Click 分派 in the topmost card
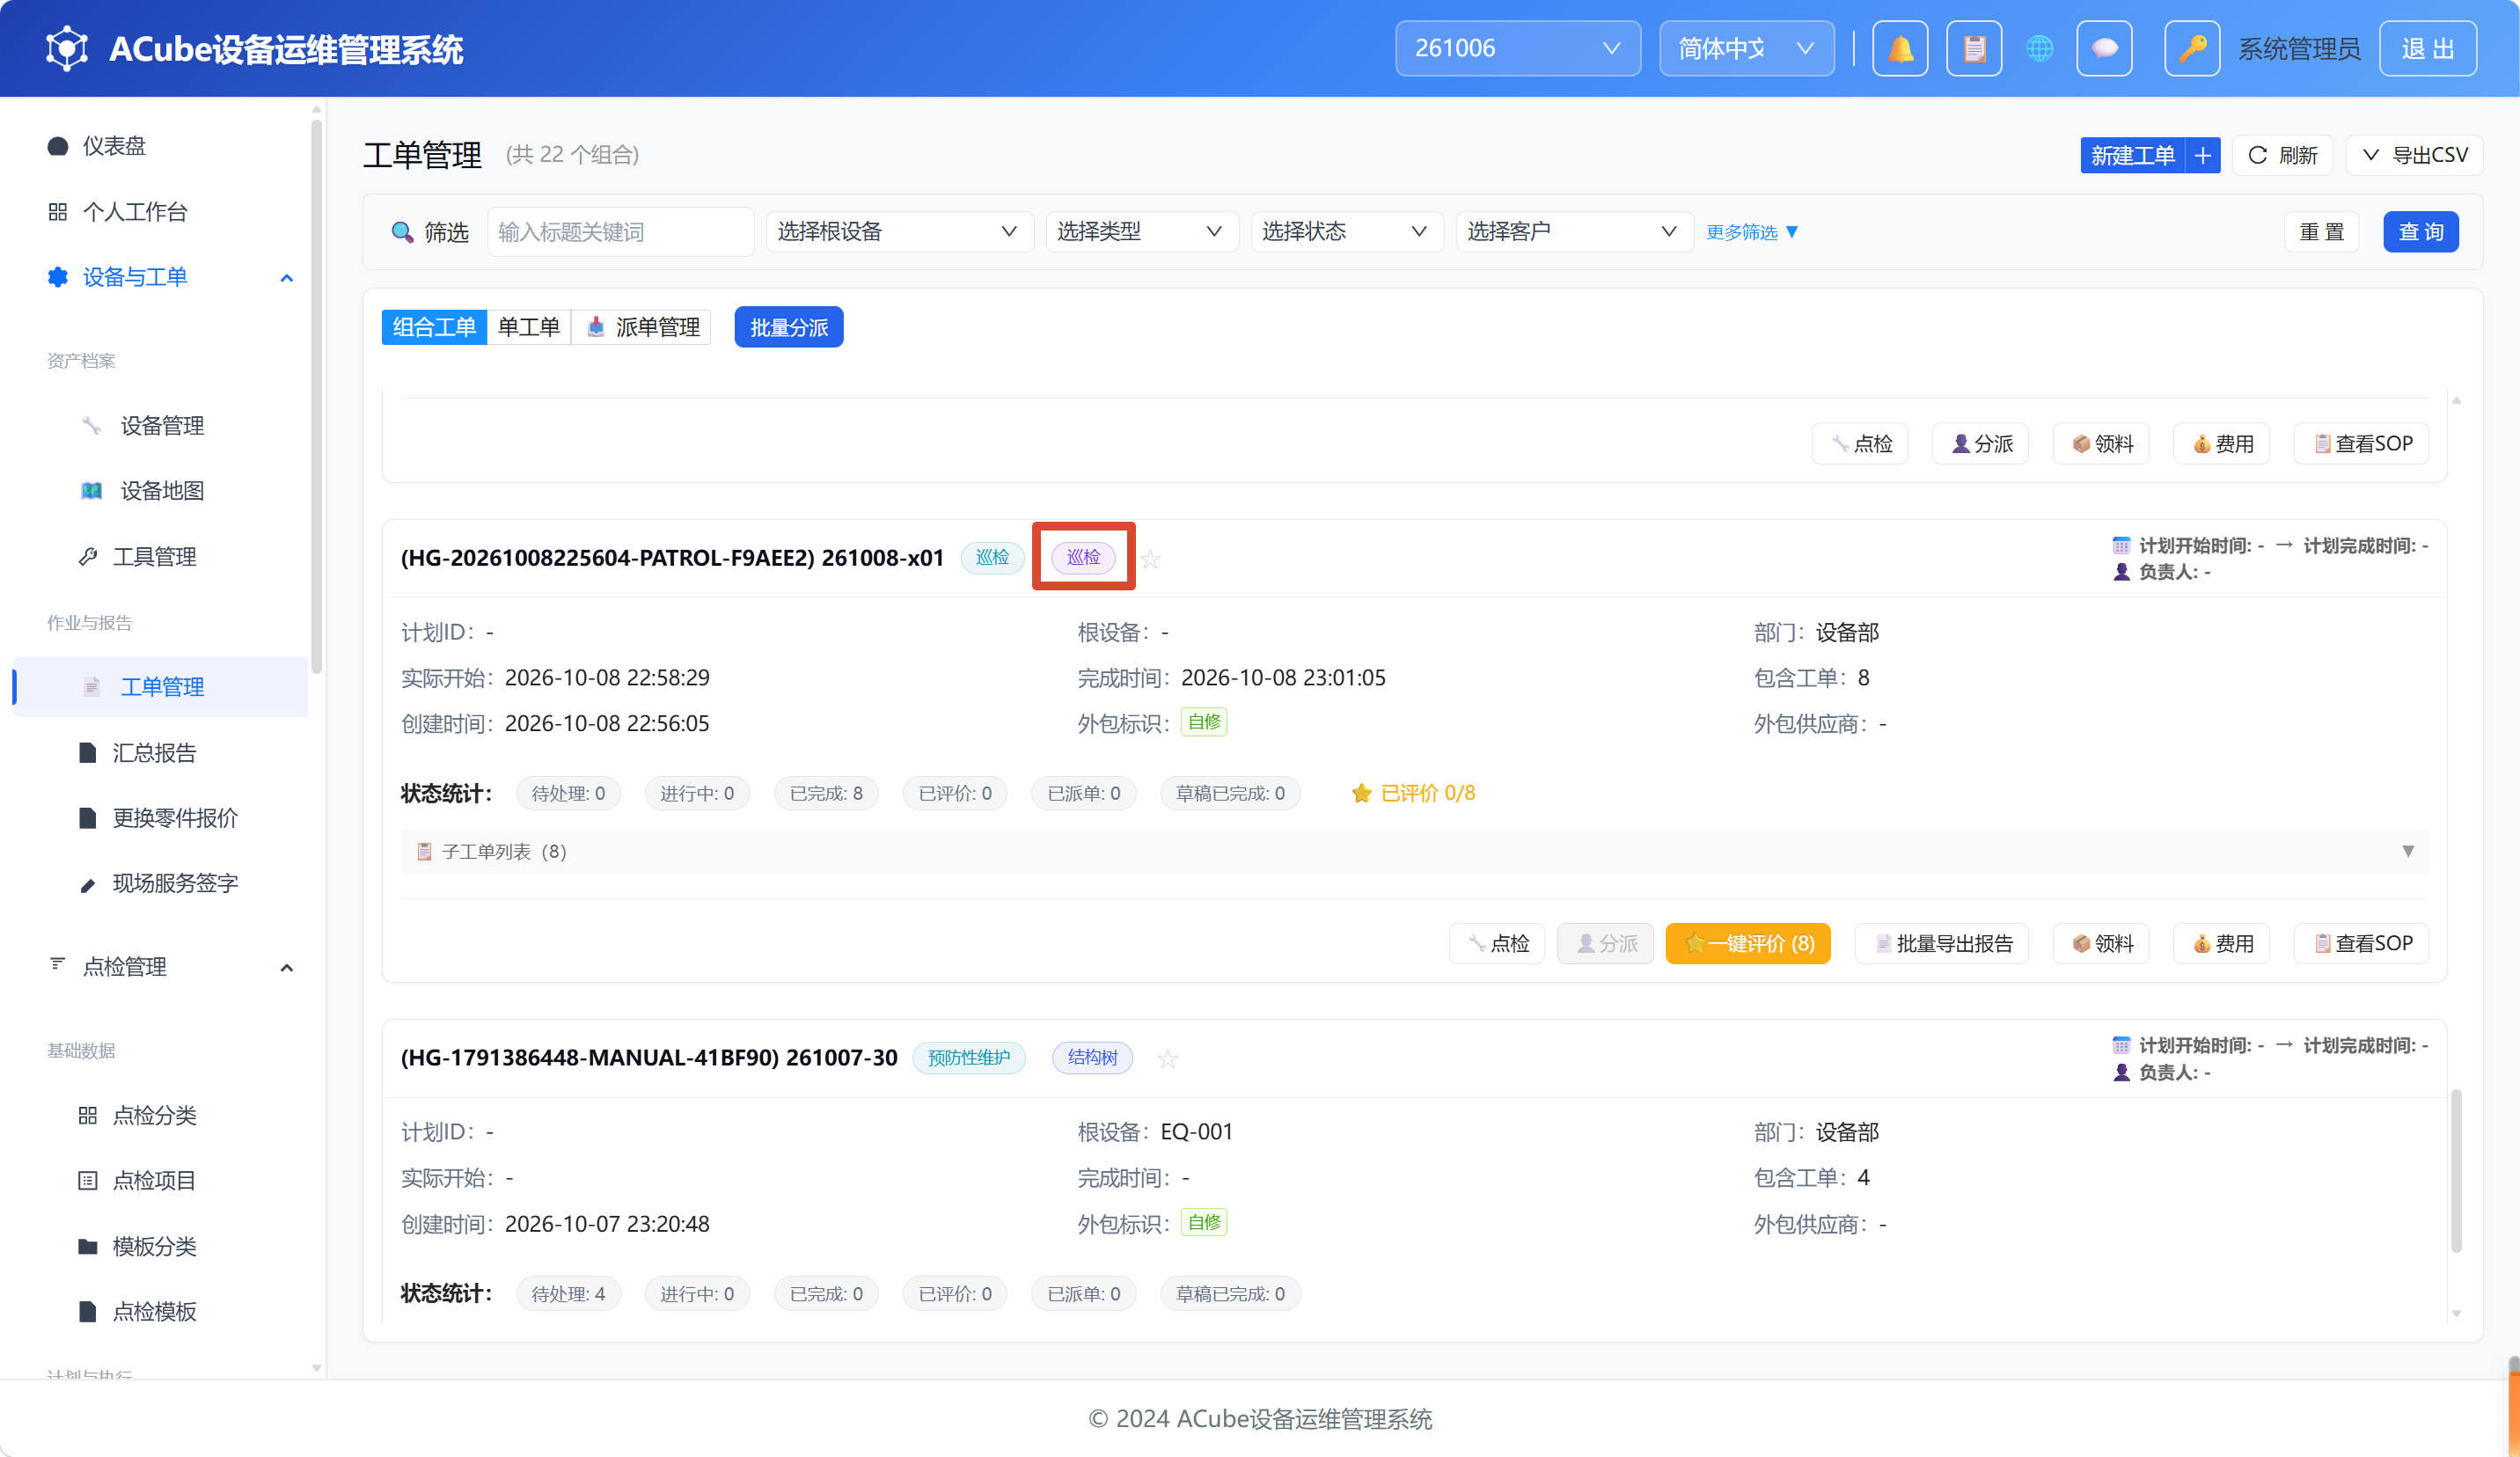2520x1457 pixels. click(1980, 444)
